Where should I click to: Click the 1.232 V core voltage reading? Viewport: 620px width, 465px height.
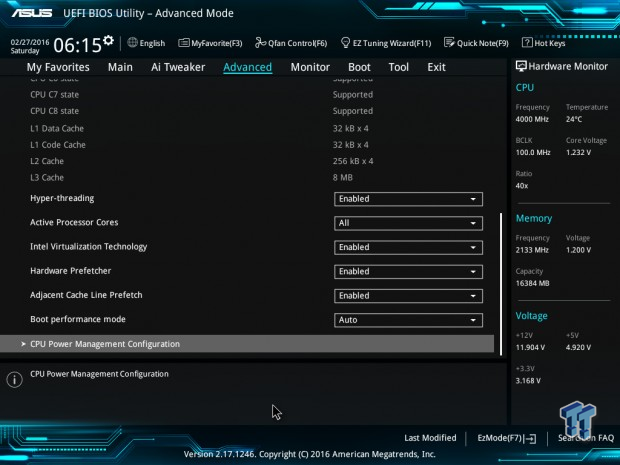pyautogui.click(x=578, y=152)
